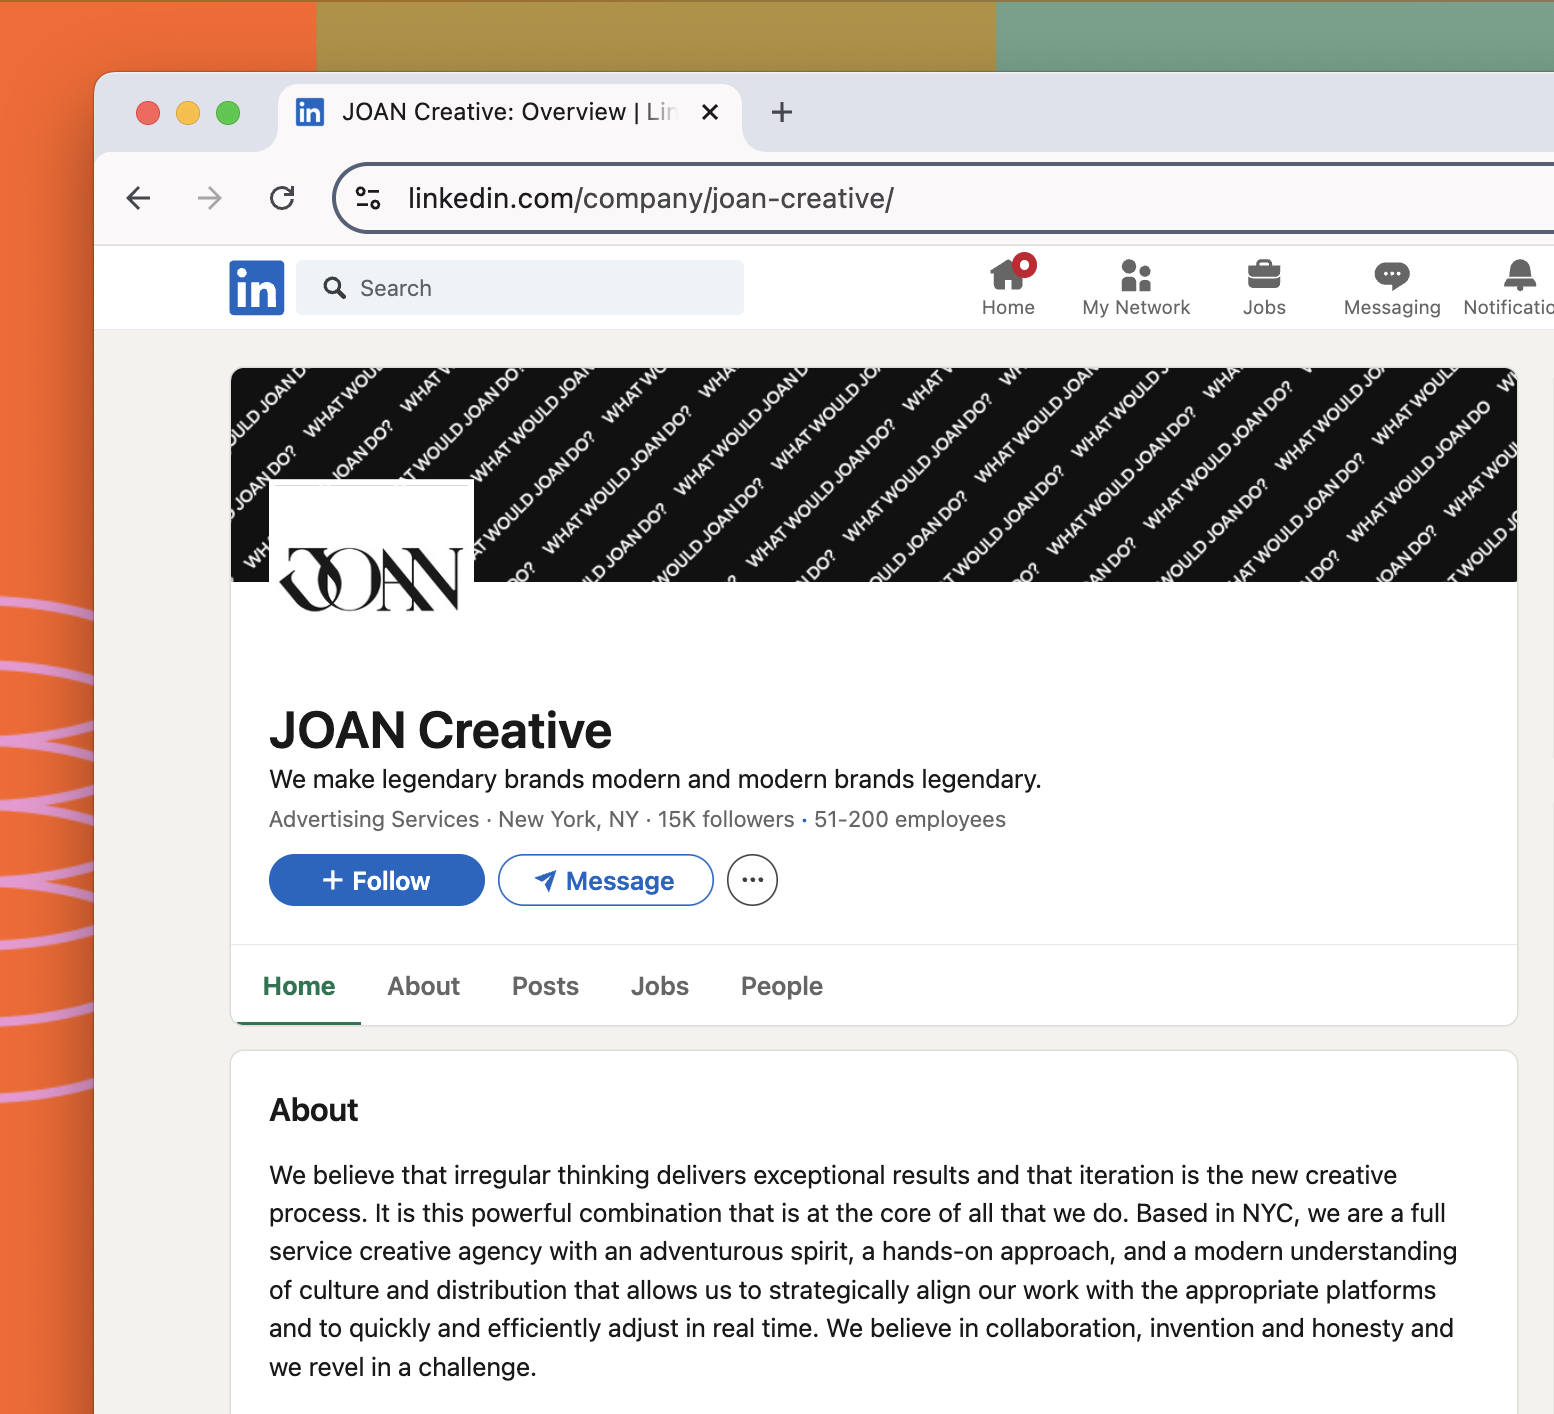Open the Jobs briefcase icon in top nav
Viewport: 1554px width, 1414px height.
(x=1264, y=288)
